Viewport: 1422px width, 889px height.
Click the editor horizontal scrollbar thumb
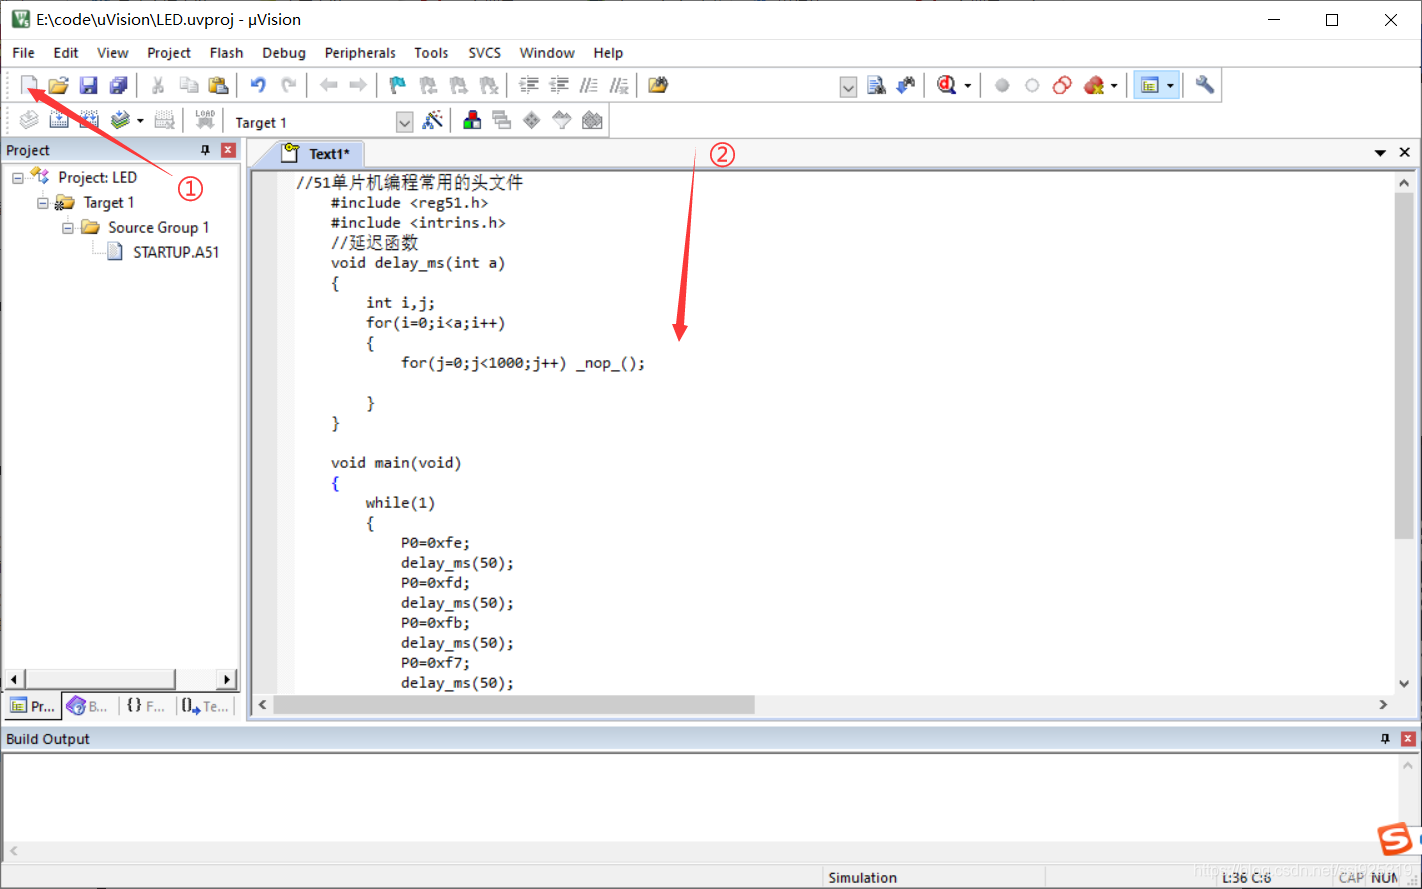(514, 705)
